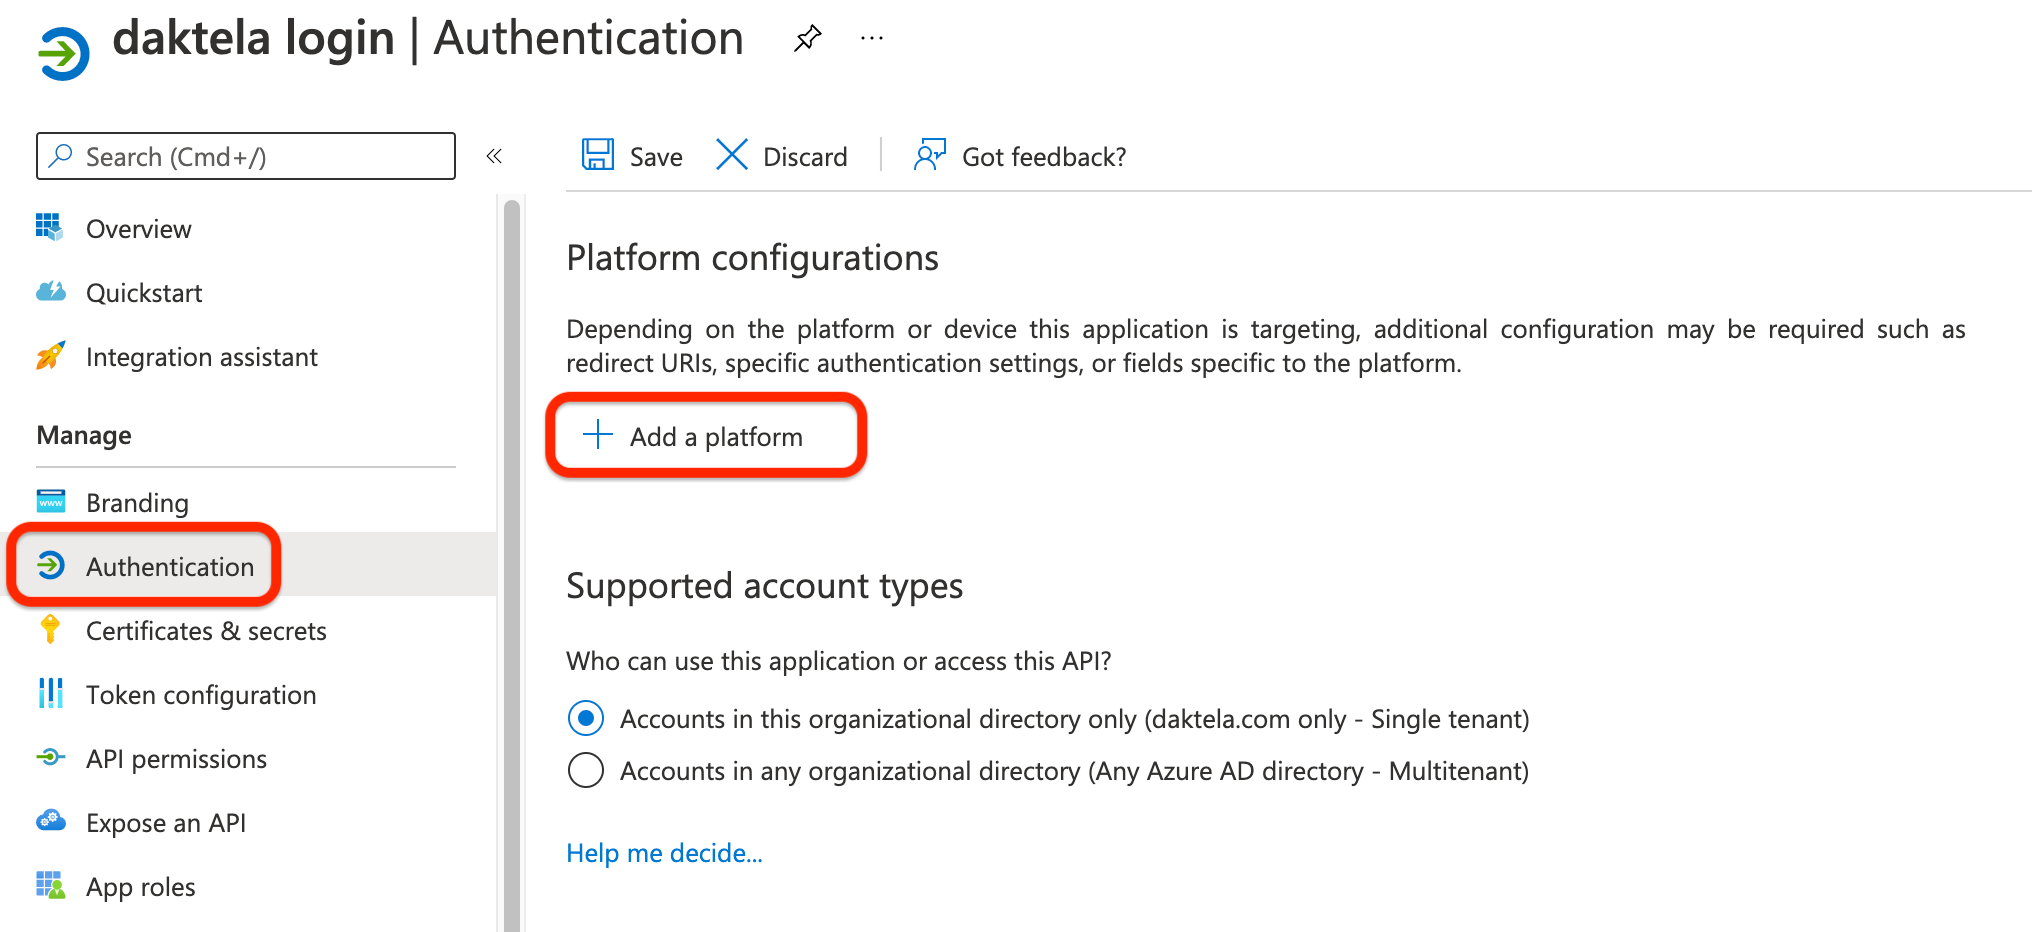
Task: Open the Overview section icon
Action: (x=49, y=228)
